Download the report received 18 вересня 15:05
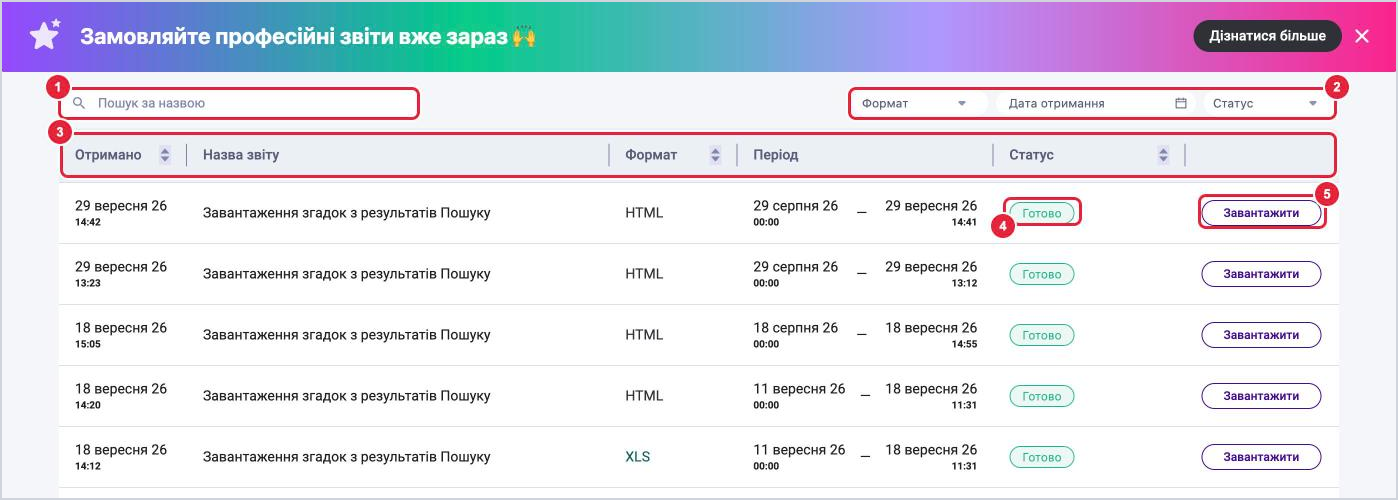 point(1261,335)
